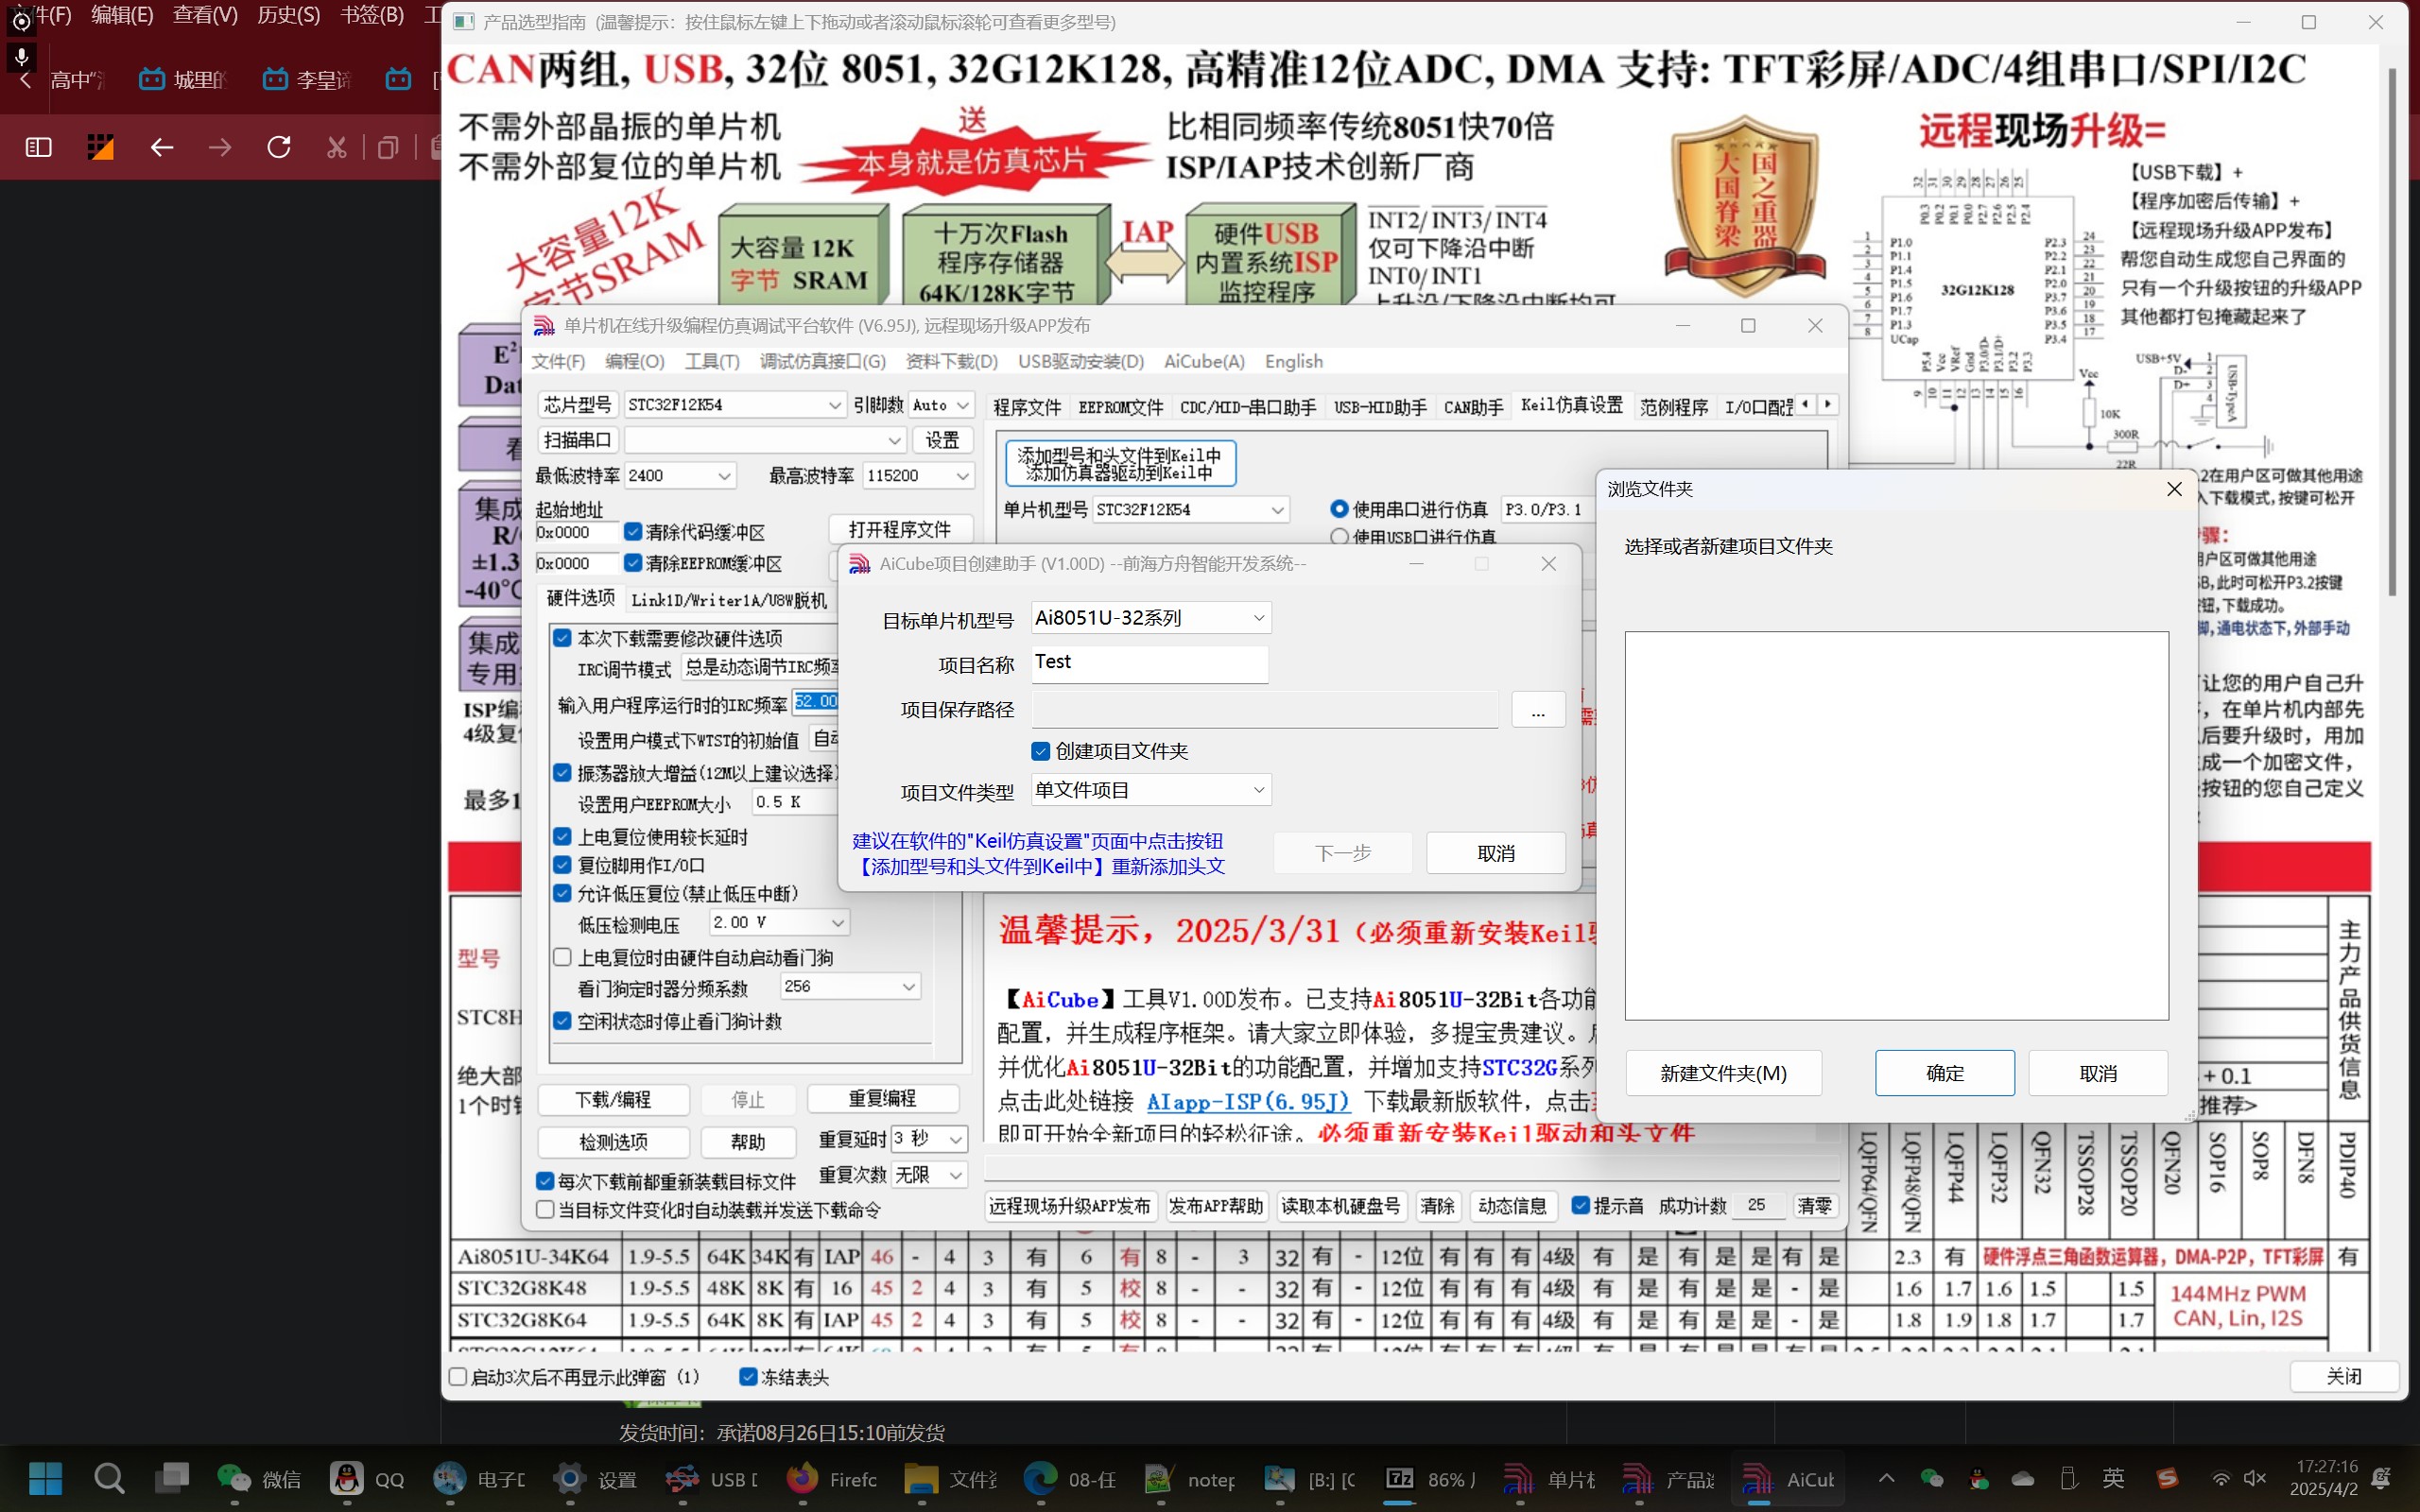Open Firefox 历史(S) menu

(288, 15)
